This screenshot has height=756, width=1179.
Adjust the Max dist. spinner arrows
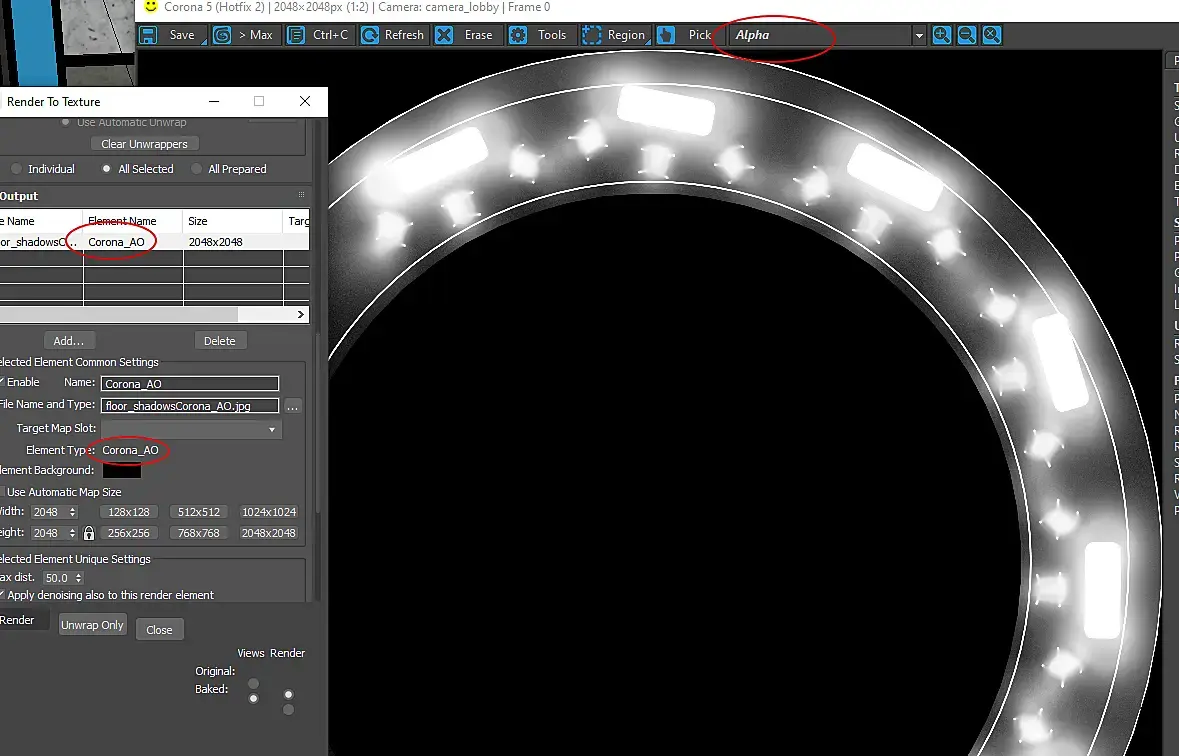(x=79, y=578)
